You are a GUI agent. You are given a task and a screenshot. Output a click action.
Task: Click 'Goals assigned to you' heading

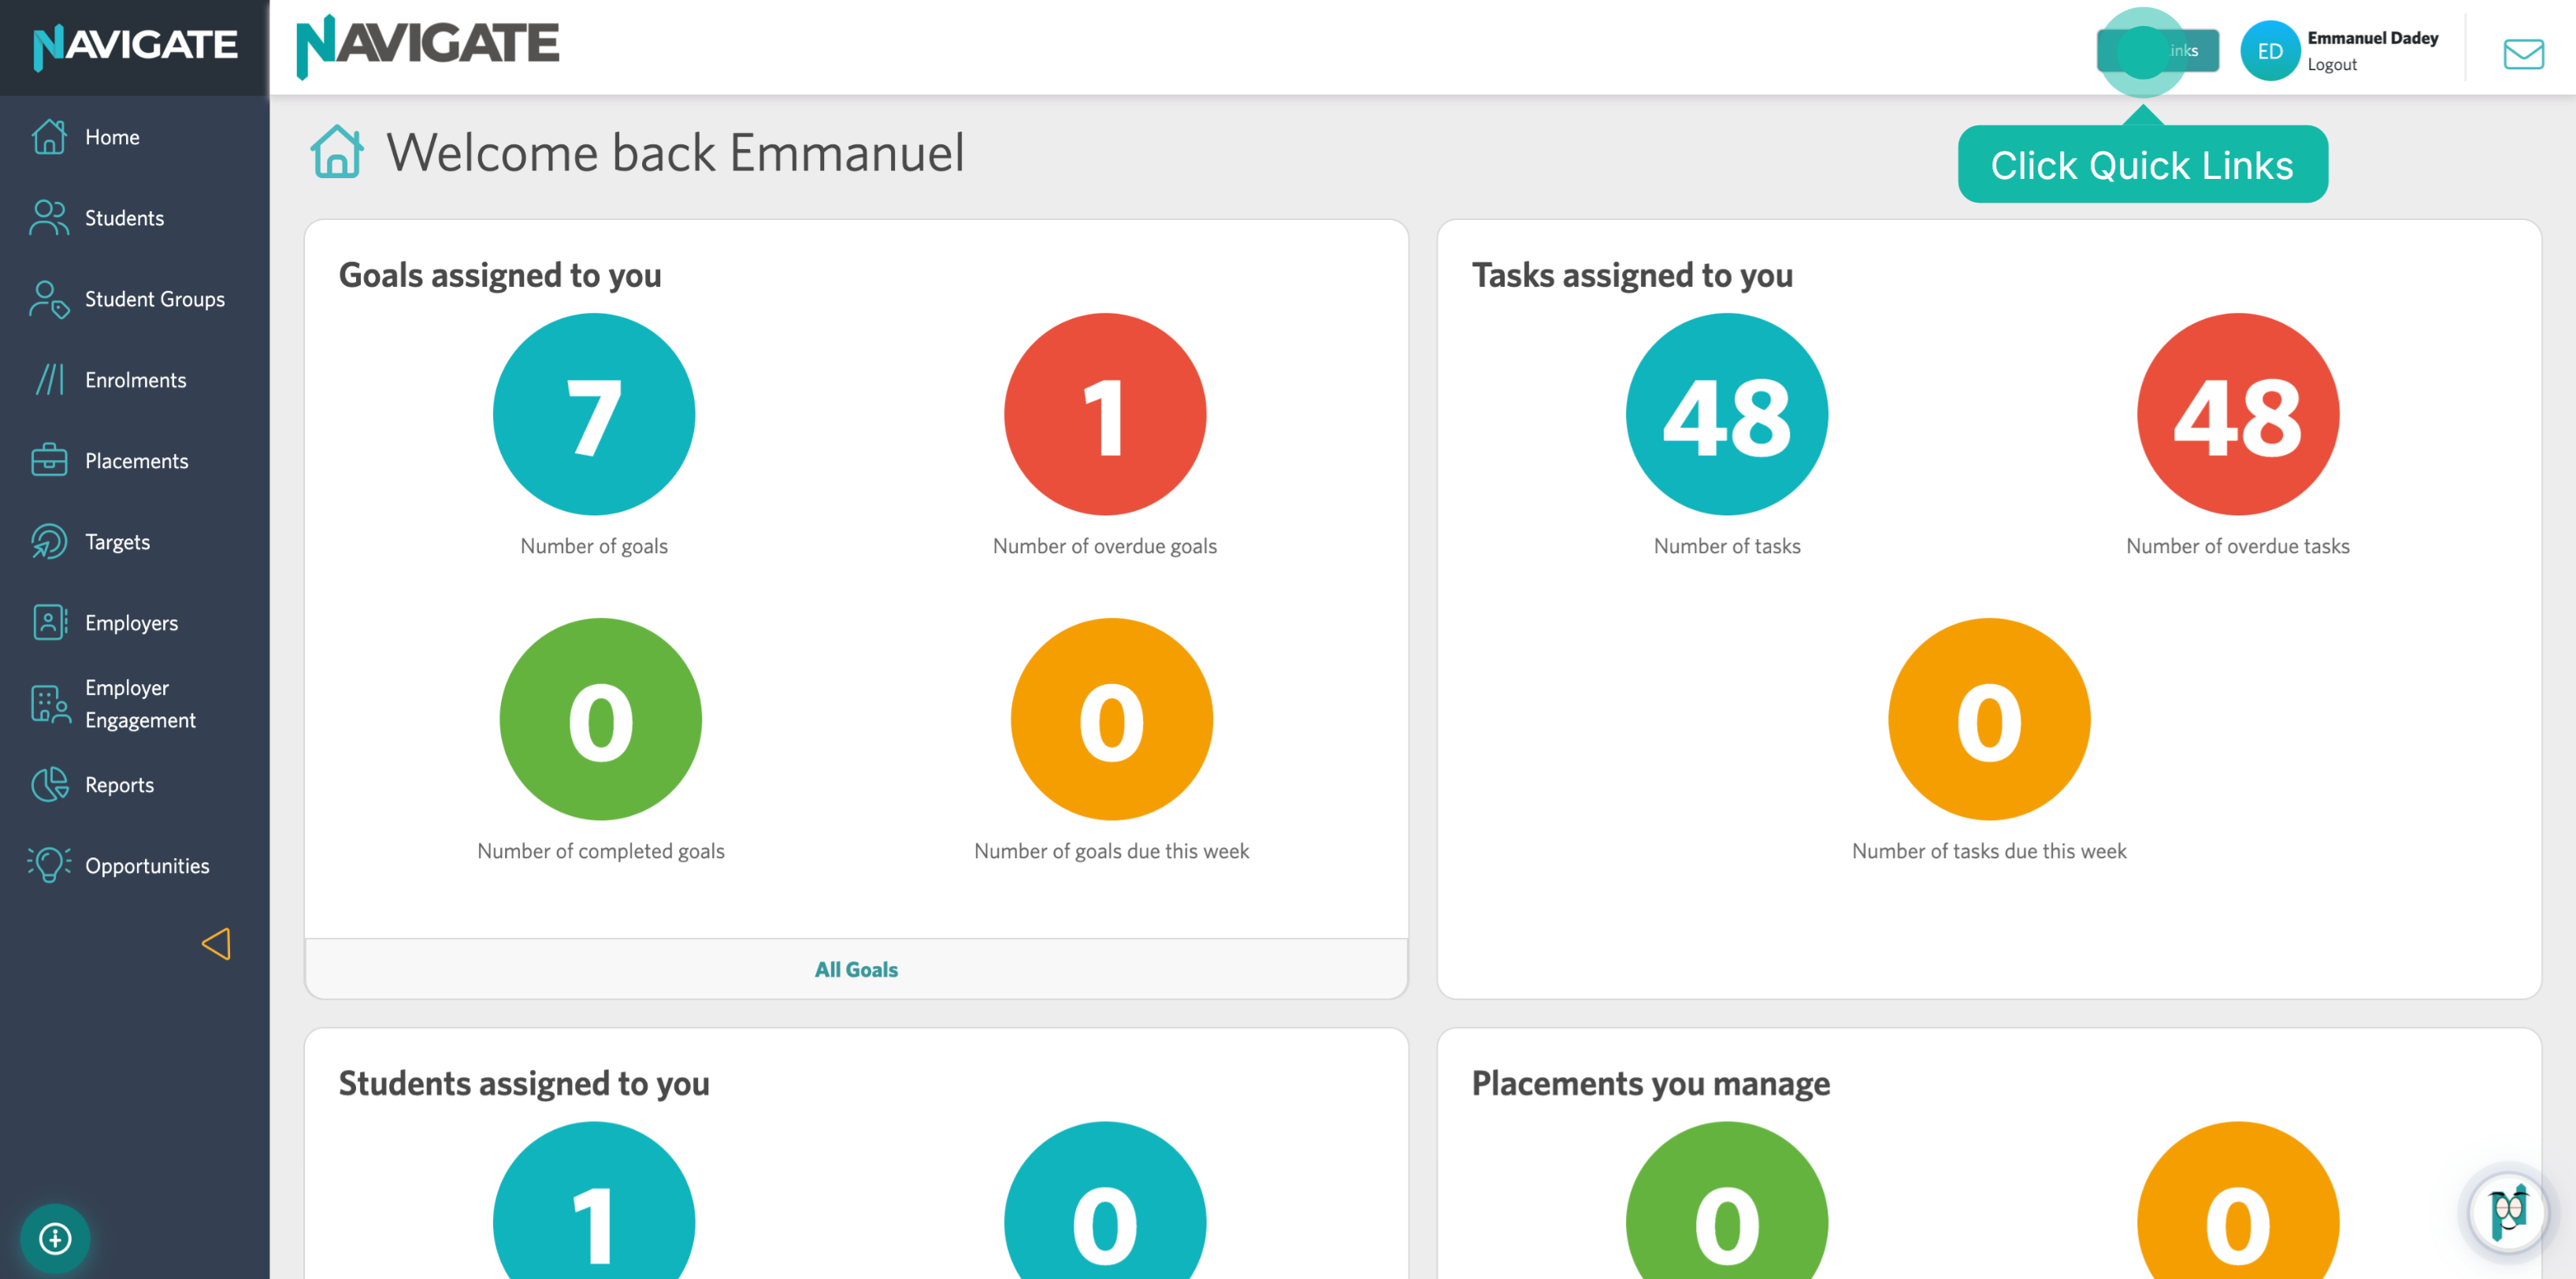[500, 275]
